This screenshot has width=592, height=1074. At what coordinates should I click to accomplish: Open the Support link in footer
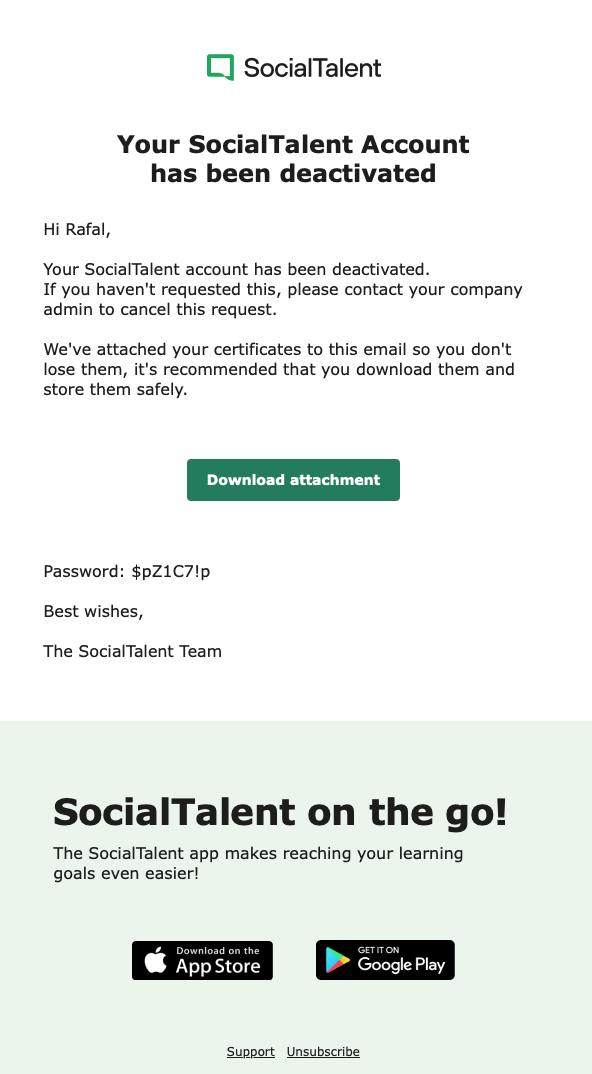tap(251, 1051)
